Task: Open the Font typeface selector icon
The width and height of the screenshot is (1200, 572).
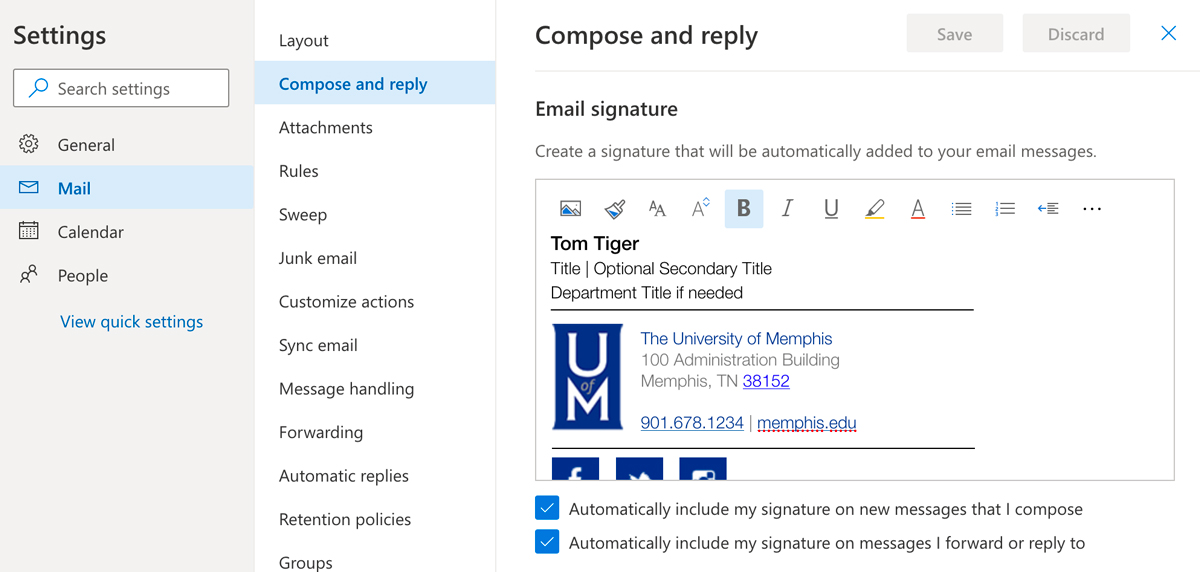Action: pos(657,209)
